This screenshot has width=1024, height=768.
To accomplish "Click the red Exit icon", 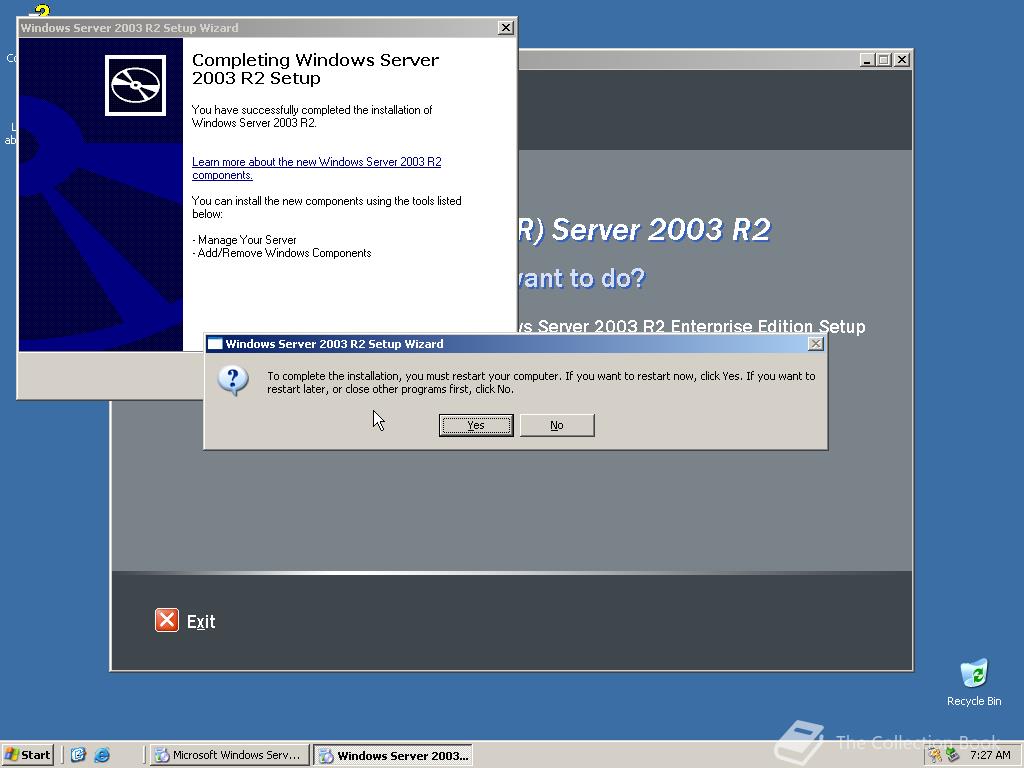I will tap(167, 620).
